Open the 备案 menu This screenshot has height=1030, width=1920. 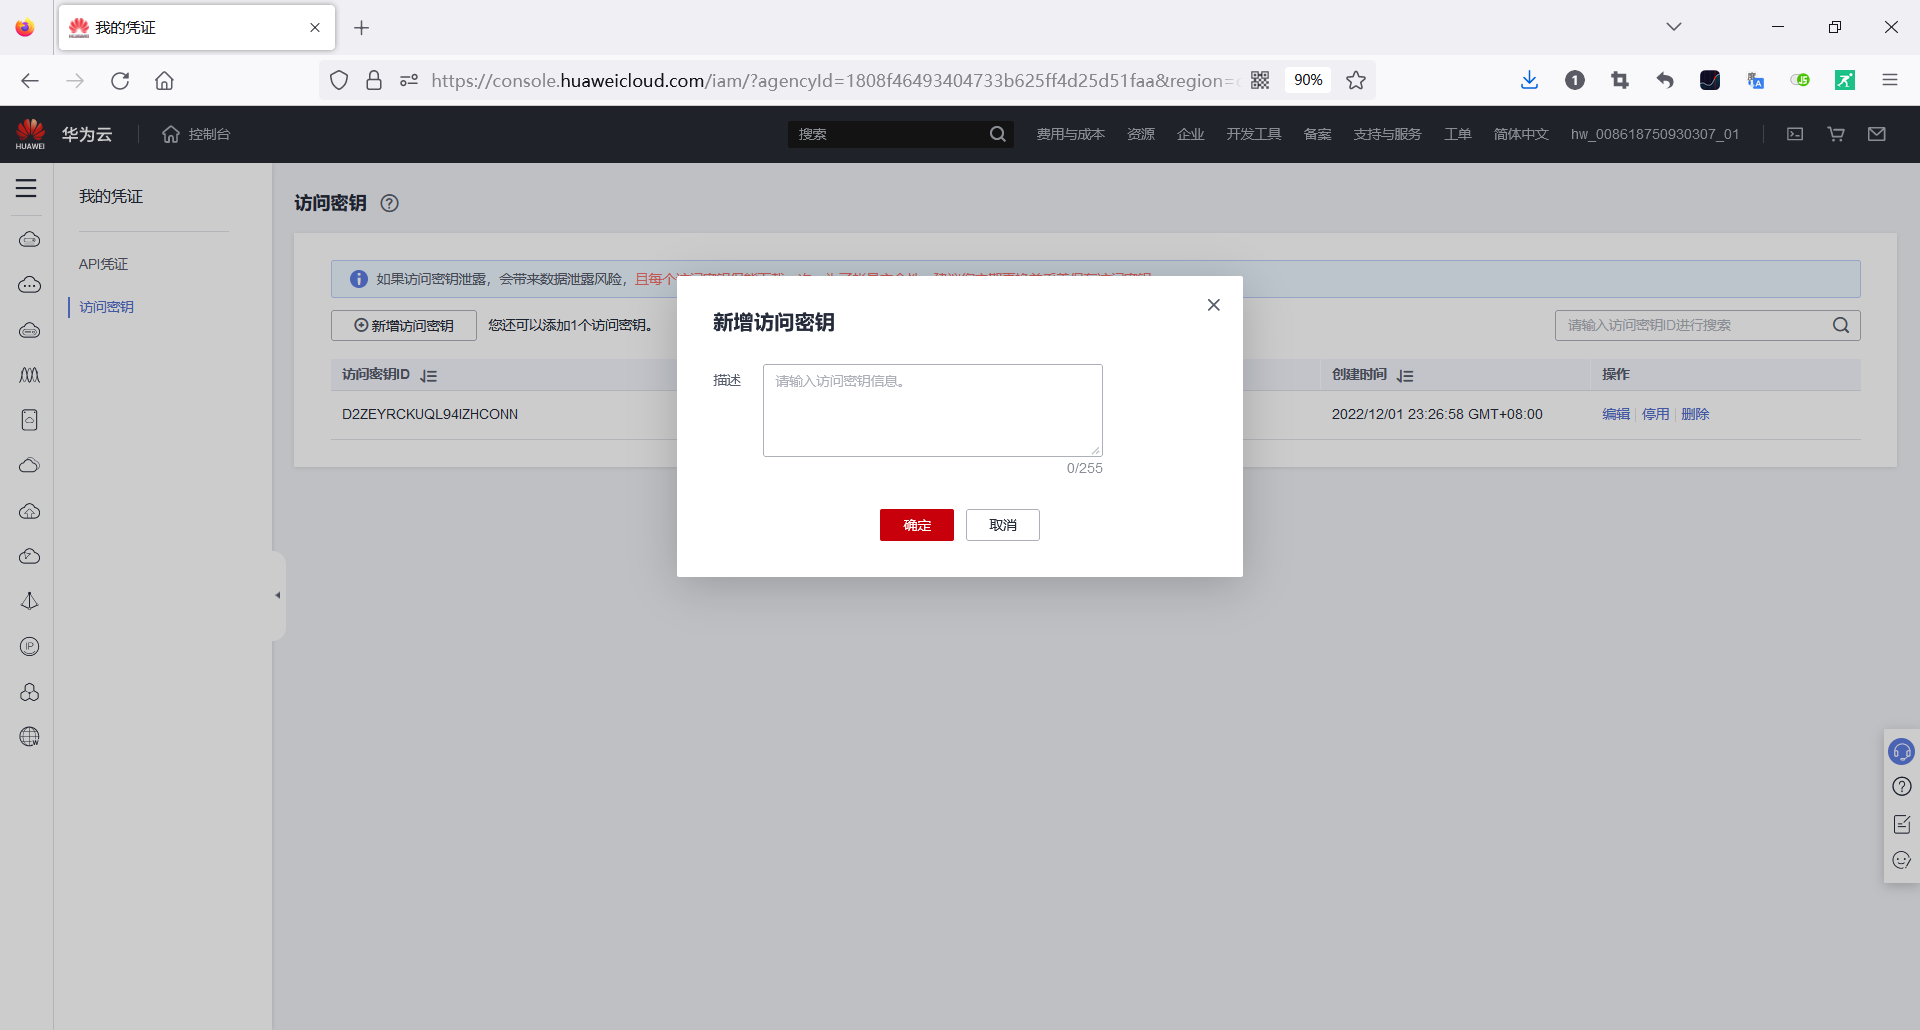coord(1318,134)
